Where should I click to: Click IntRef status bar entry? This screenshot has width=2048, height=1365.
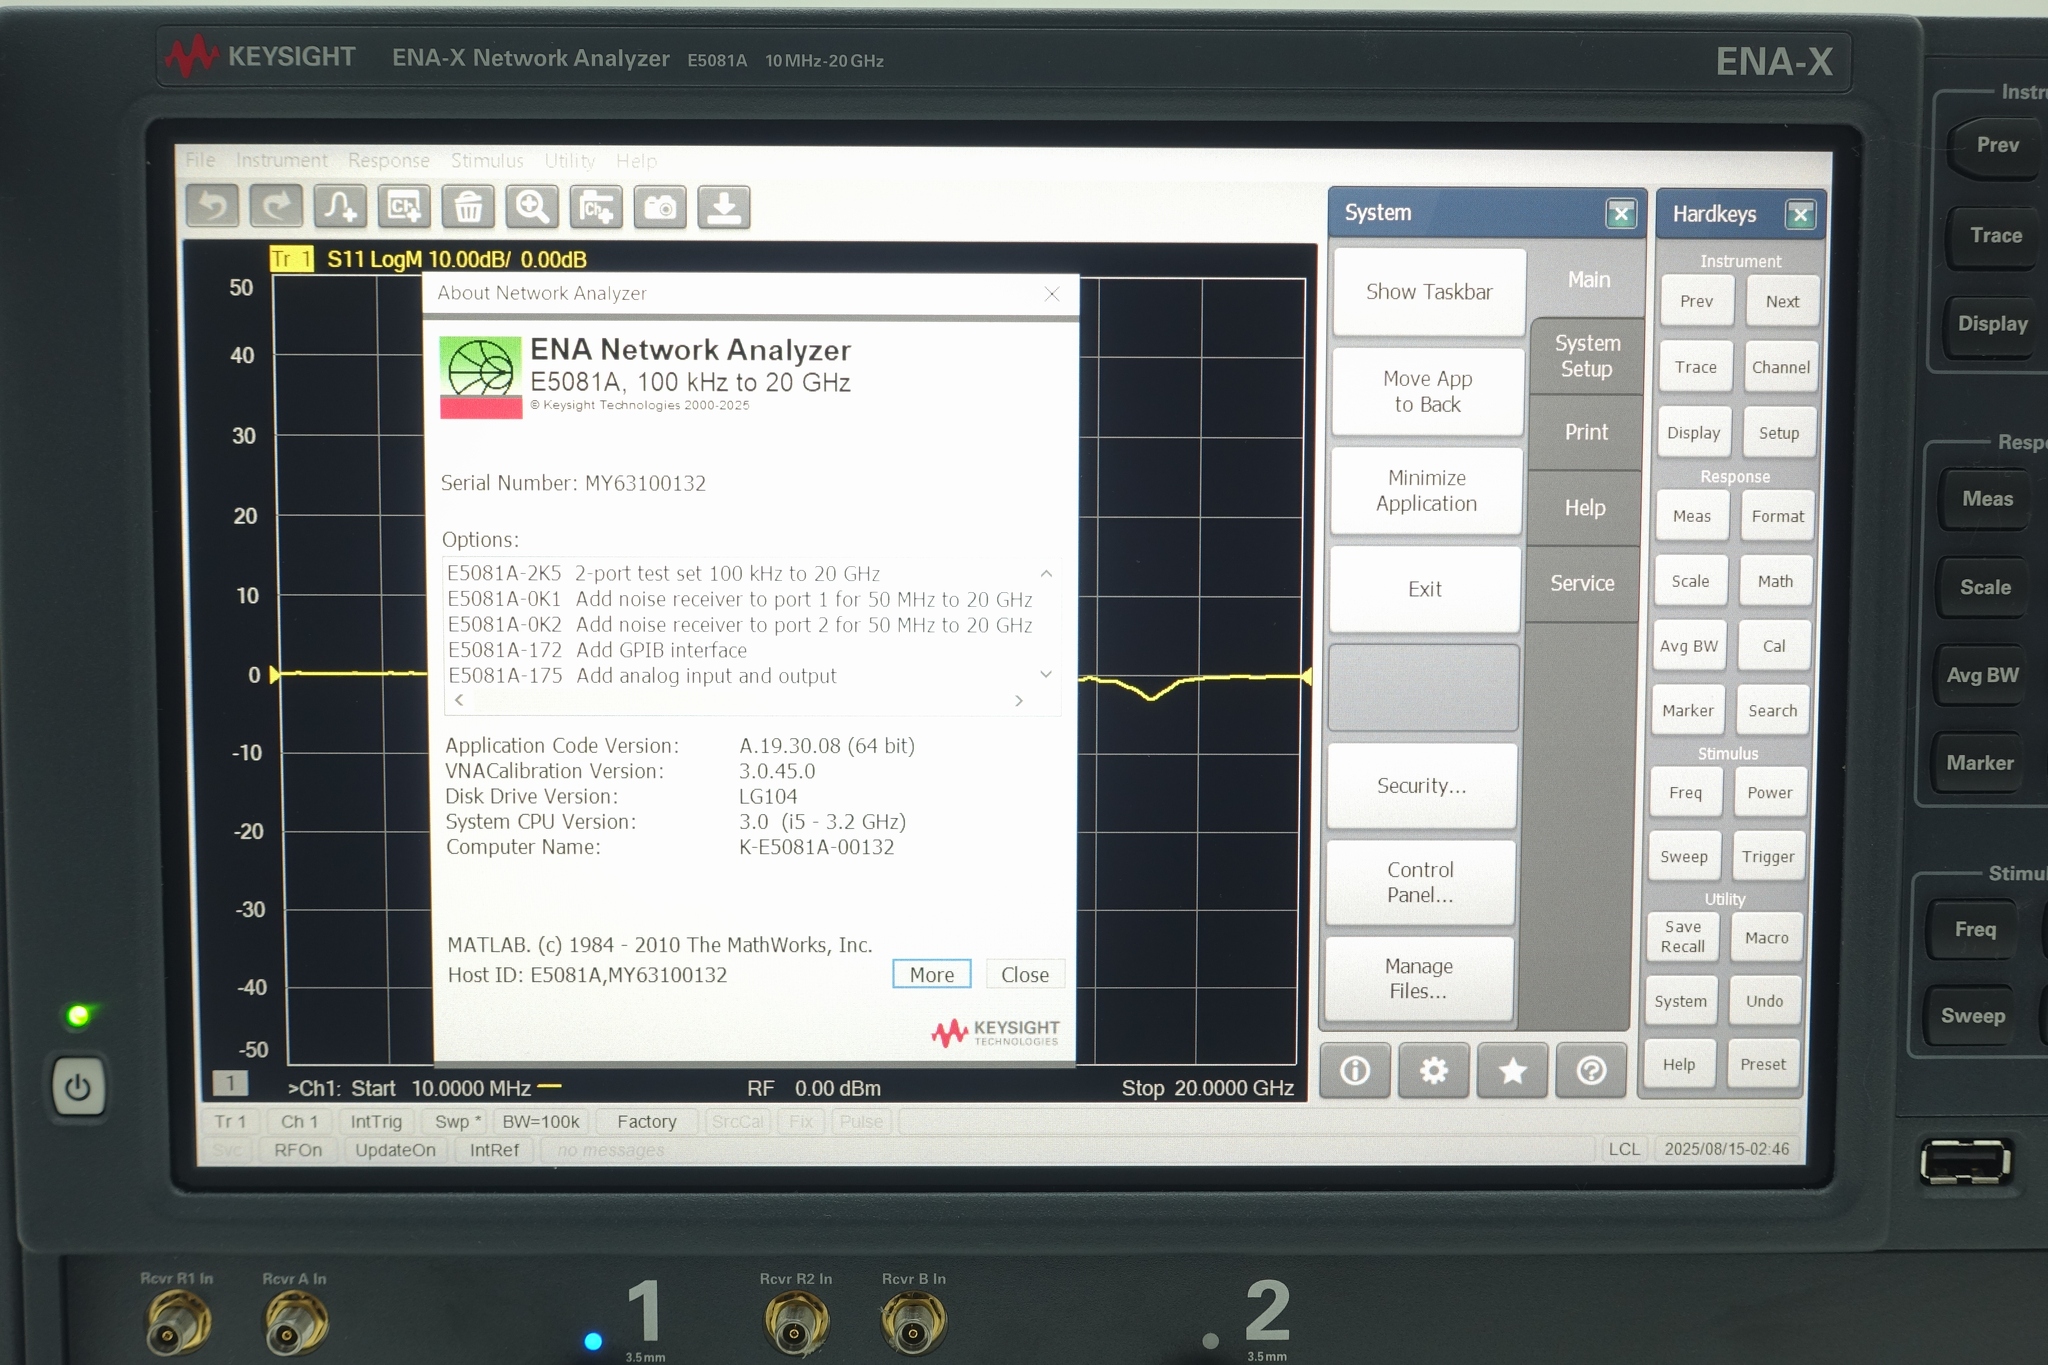494,1150
